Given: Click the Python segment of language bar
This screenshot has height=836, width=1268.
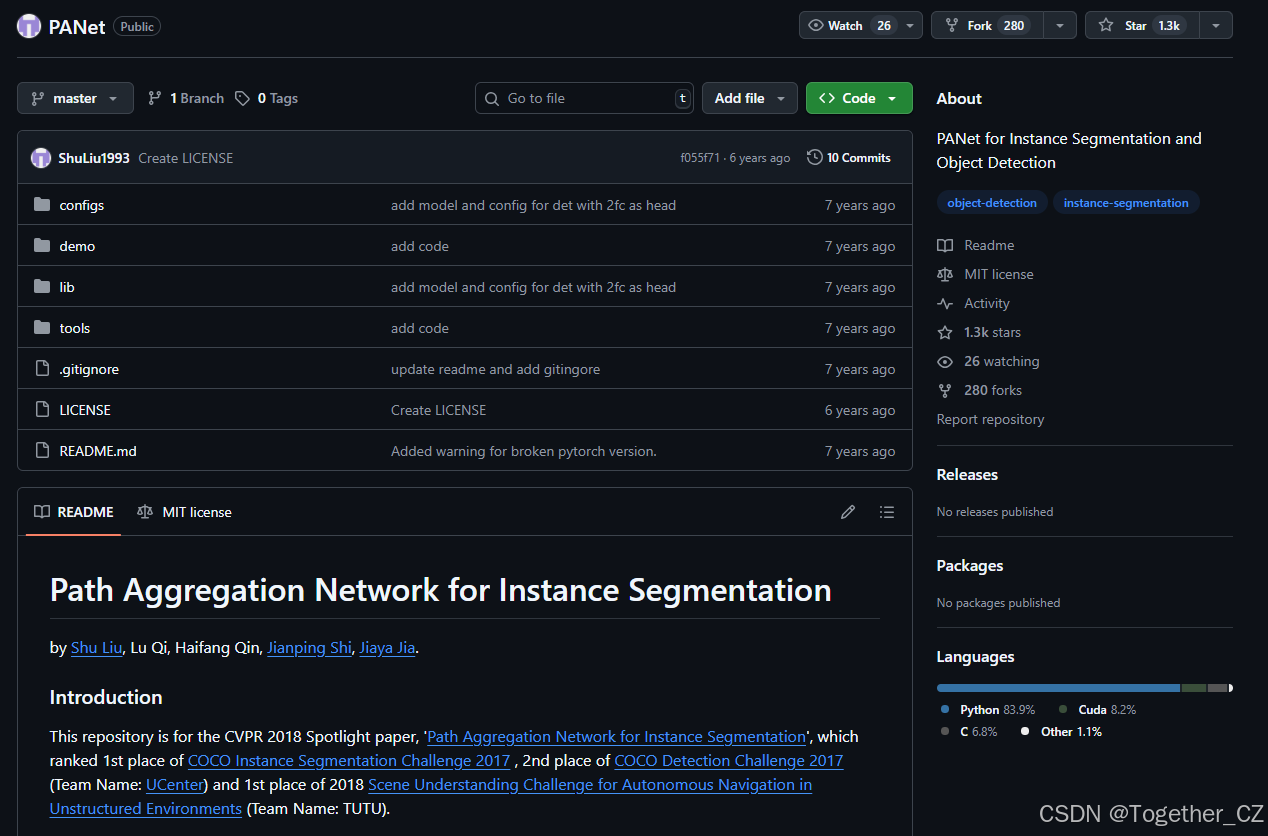Looking at the screenshot, I should (1058, 688).
